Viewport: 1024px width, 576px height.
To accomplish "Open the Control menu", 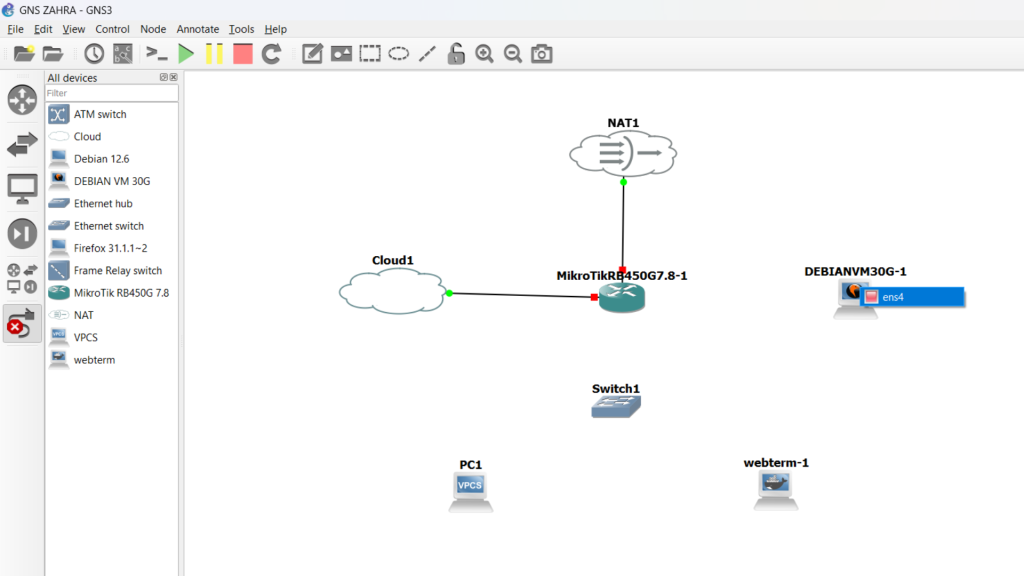I will 112,29.
